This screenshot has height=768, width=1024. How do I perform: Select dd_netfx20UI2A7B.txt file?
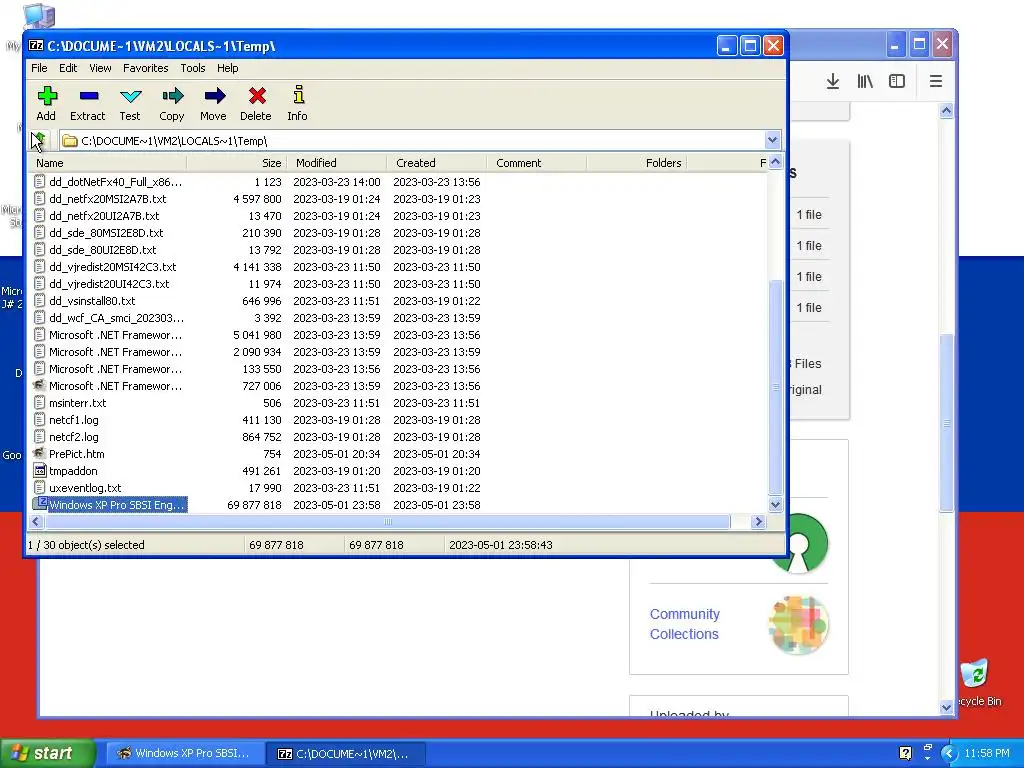104,216
